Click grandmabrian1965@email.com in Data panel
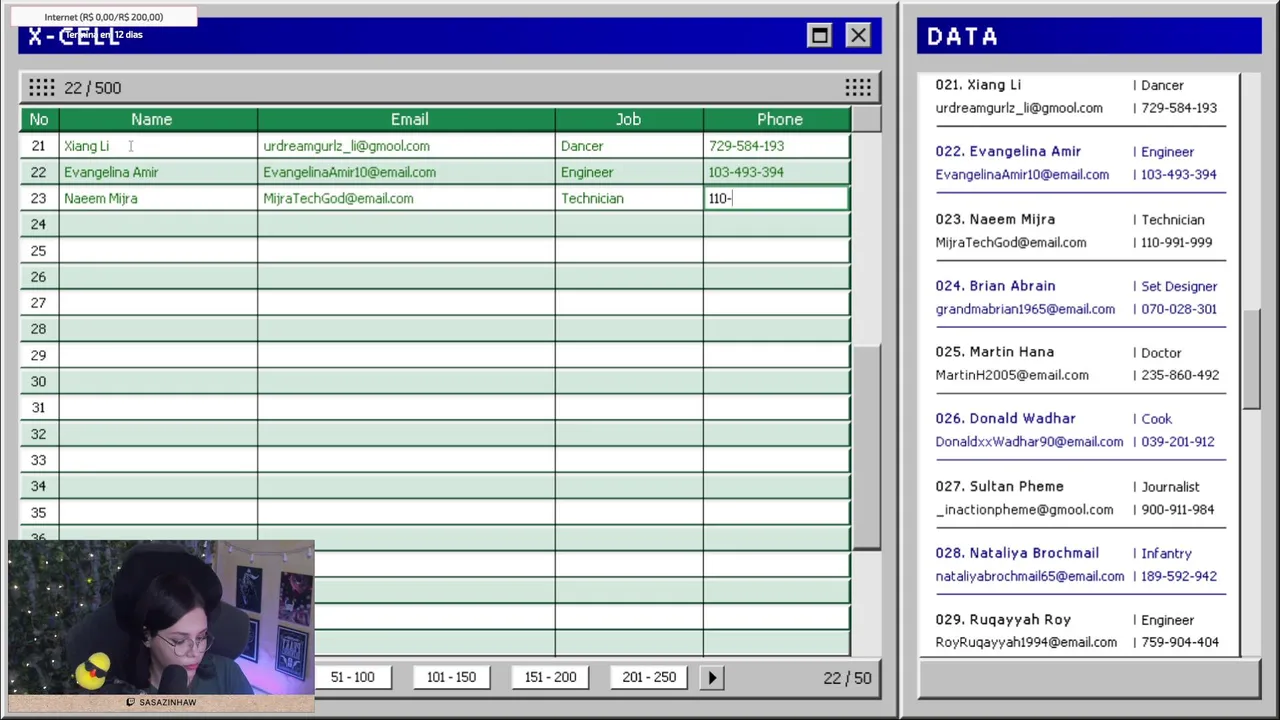This screenshot has width=1280, height=720. coord(1025,309)
